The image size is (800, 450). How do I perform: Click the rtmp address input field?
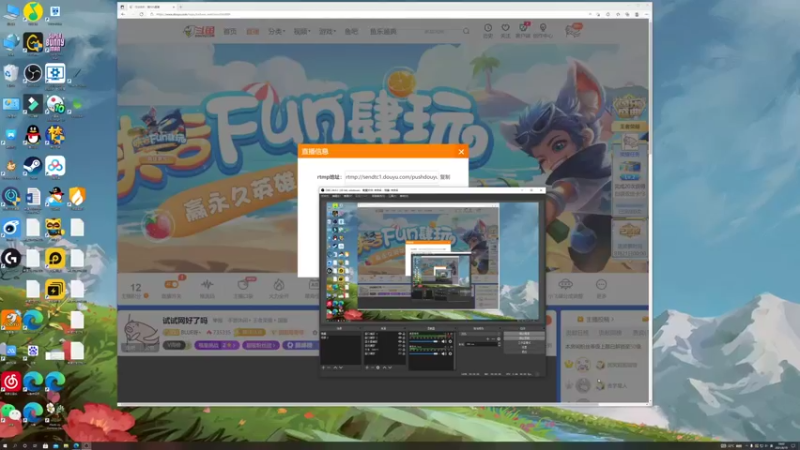[391, 177]
